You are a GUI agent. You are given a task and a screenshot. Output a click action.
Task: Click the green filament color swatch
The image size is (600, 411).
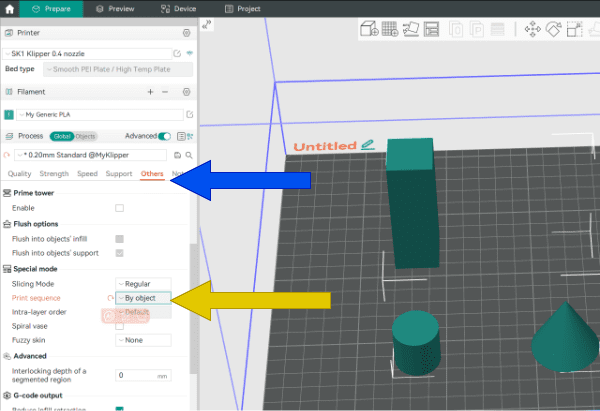coord(9,114)
